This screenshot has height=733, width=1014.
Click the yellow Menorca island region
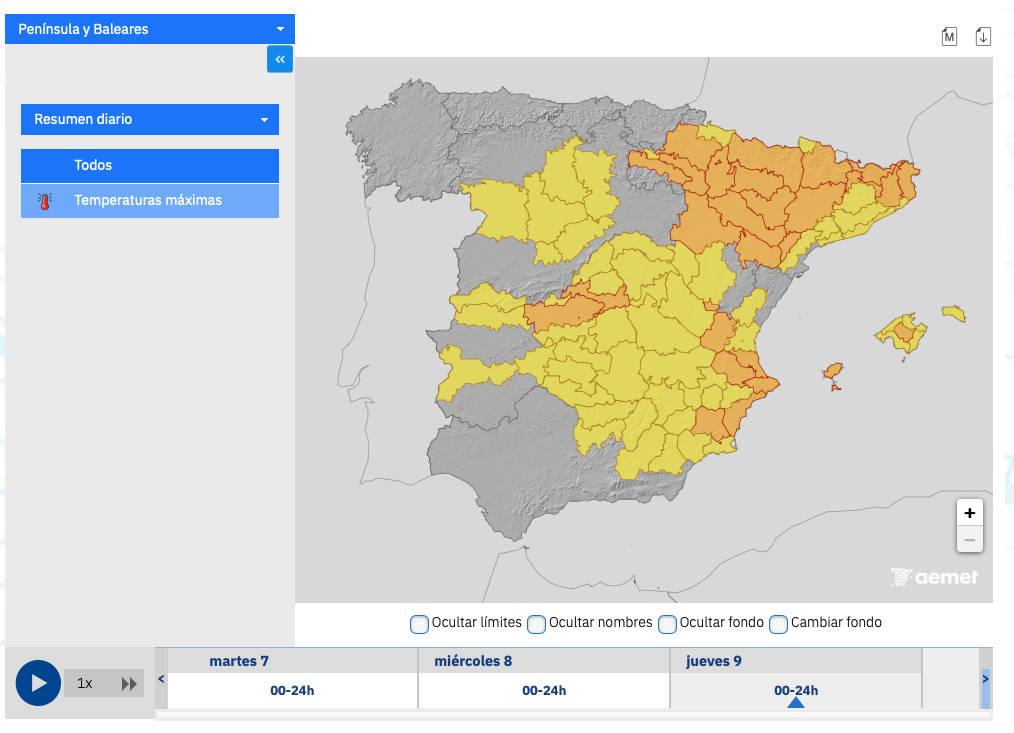954,314
